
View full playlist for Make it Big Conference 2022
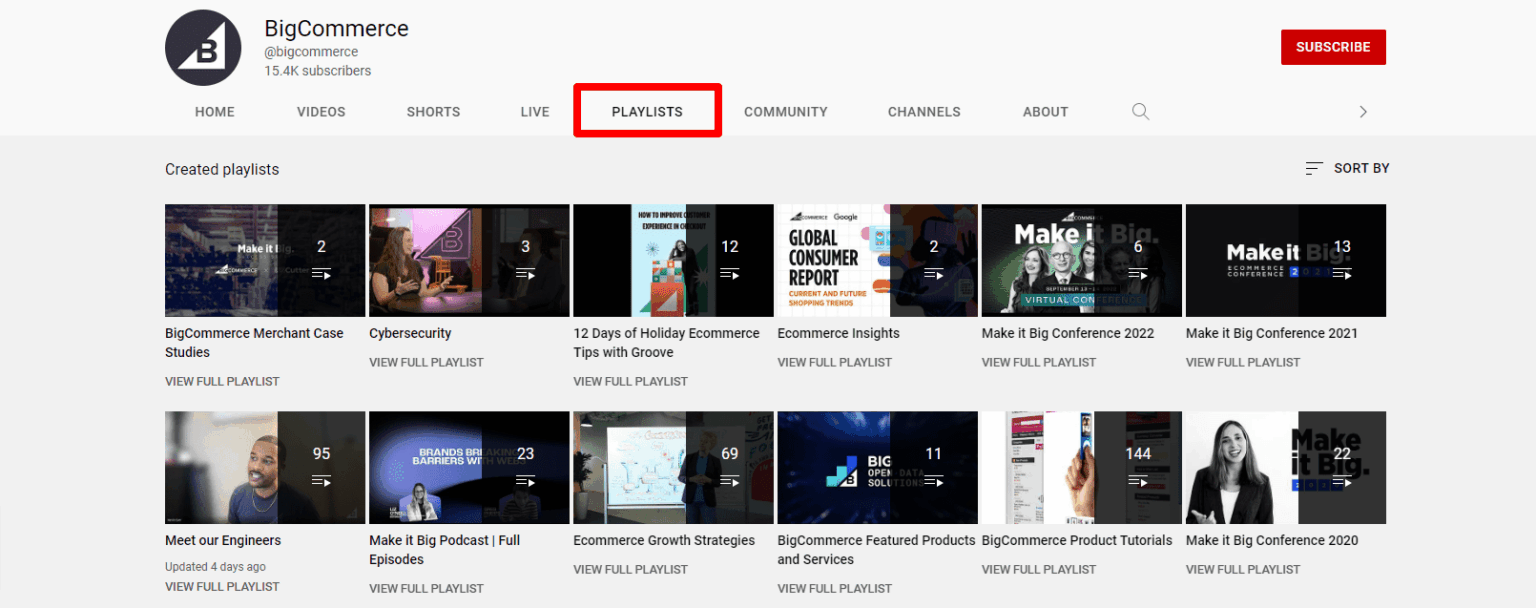click(x=1038, y=362)
